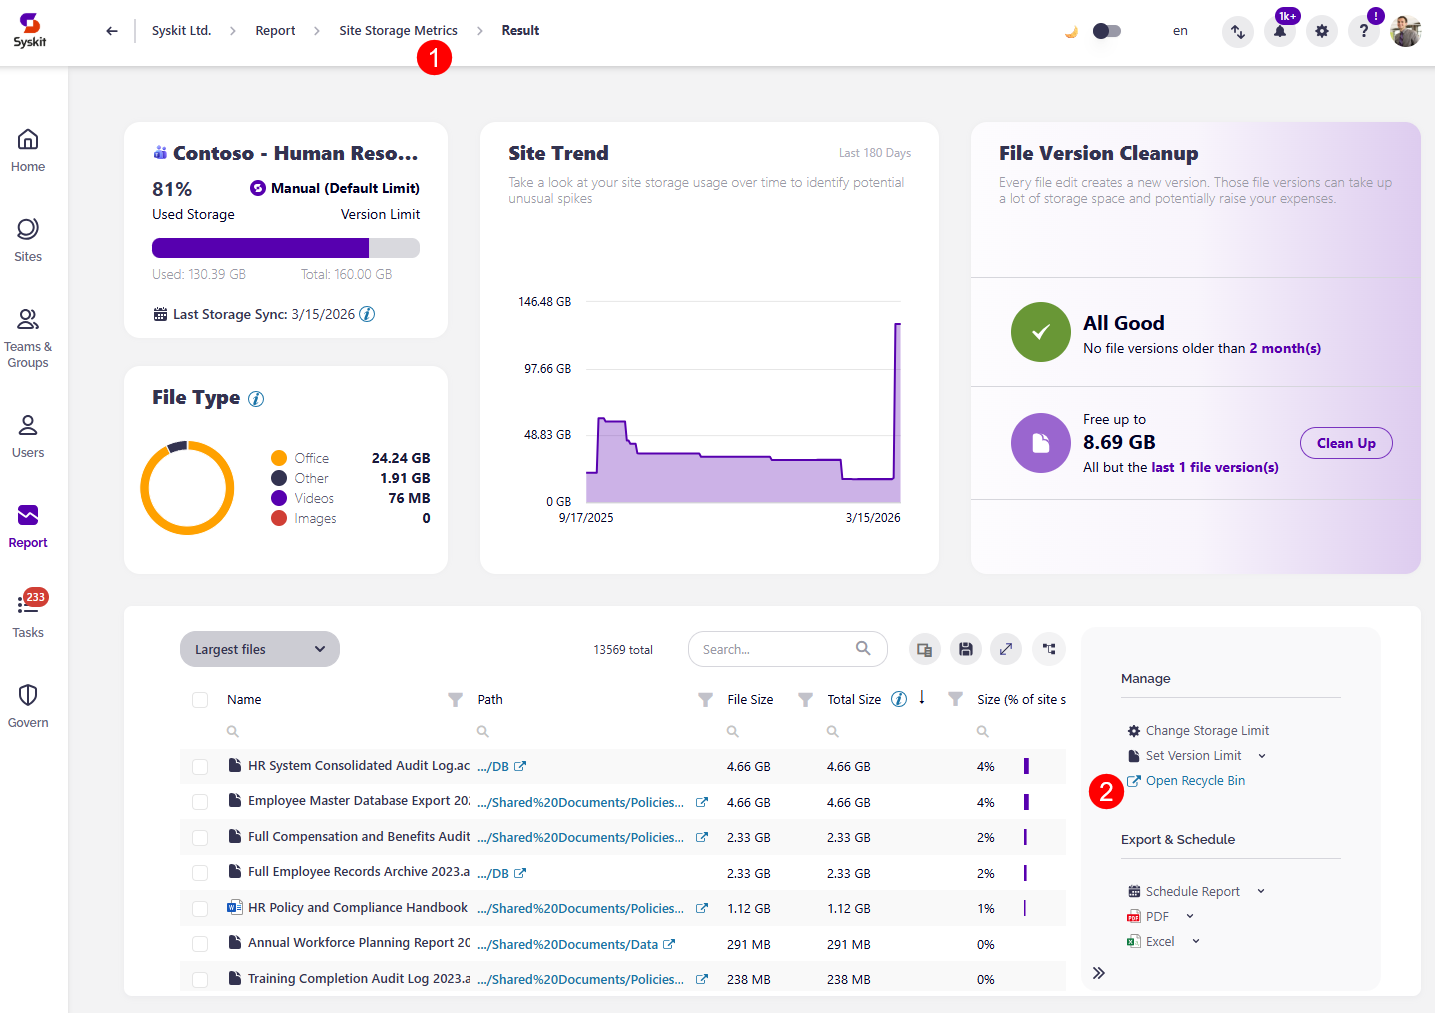Expand the report table to full screen
This screenshot has width=1435, height=1013.
1006,649
